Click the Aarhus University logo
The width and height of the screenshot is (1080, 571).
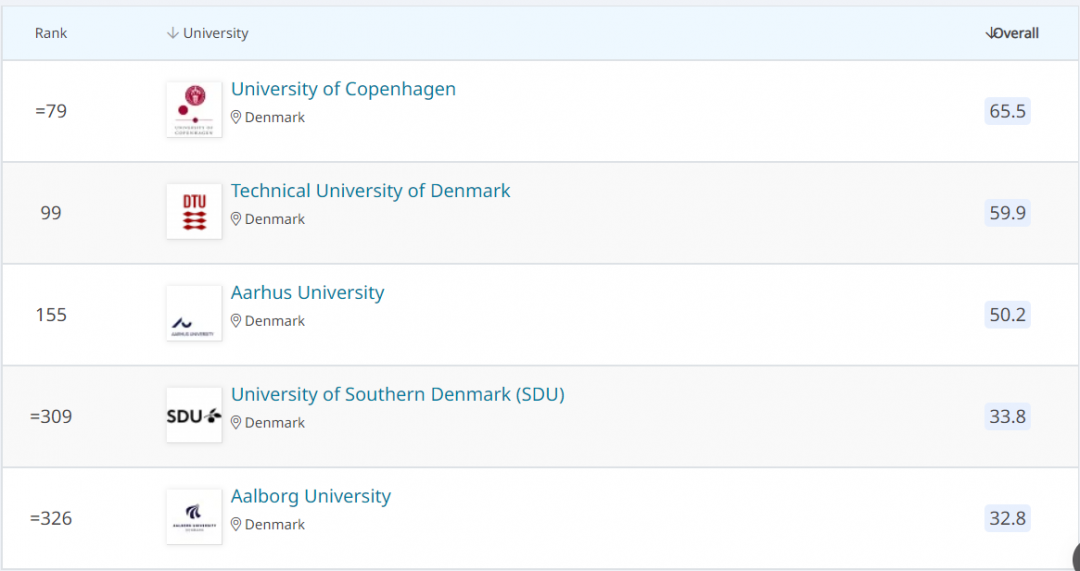194,313
